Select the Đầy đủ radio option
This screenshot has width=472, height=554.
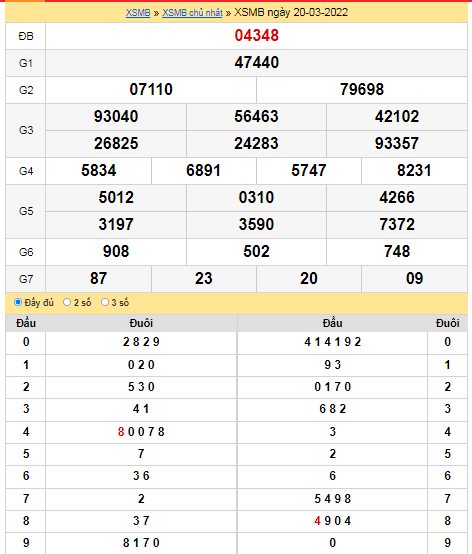pos(18,302)
